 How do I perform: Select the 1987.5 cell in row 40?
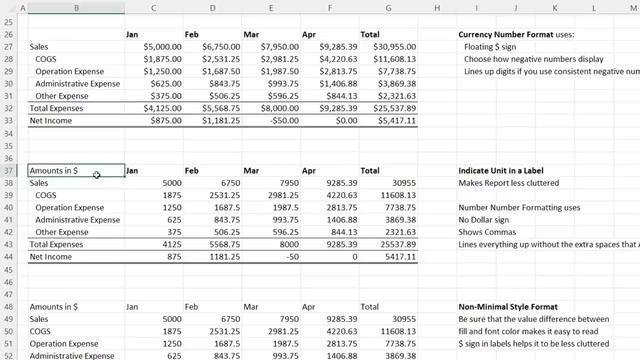(271, 207)
